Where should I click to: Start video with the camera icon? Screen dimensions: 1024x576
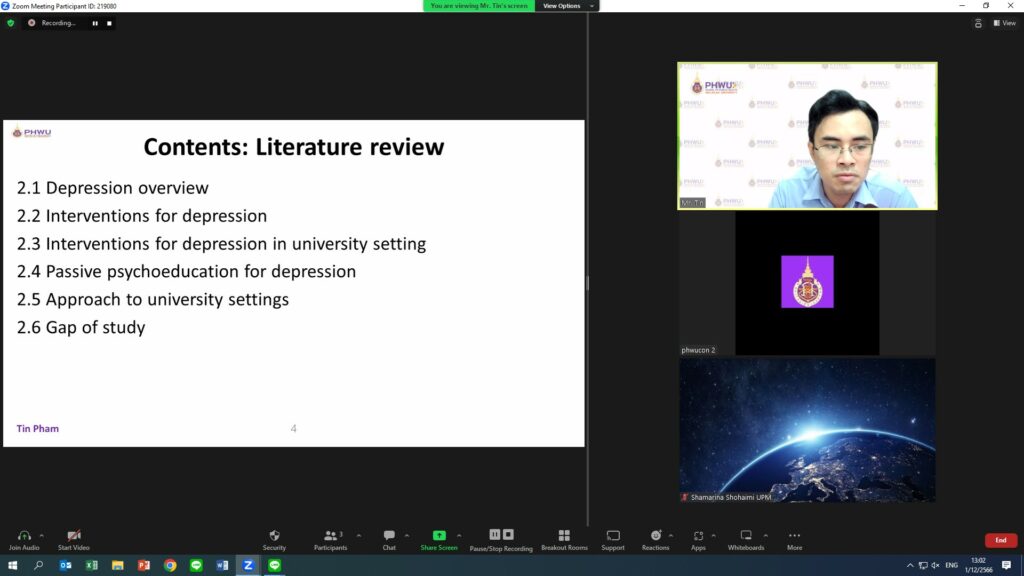(x=74, y=536)
